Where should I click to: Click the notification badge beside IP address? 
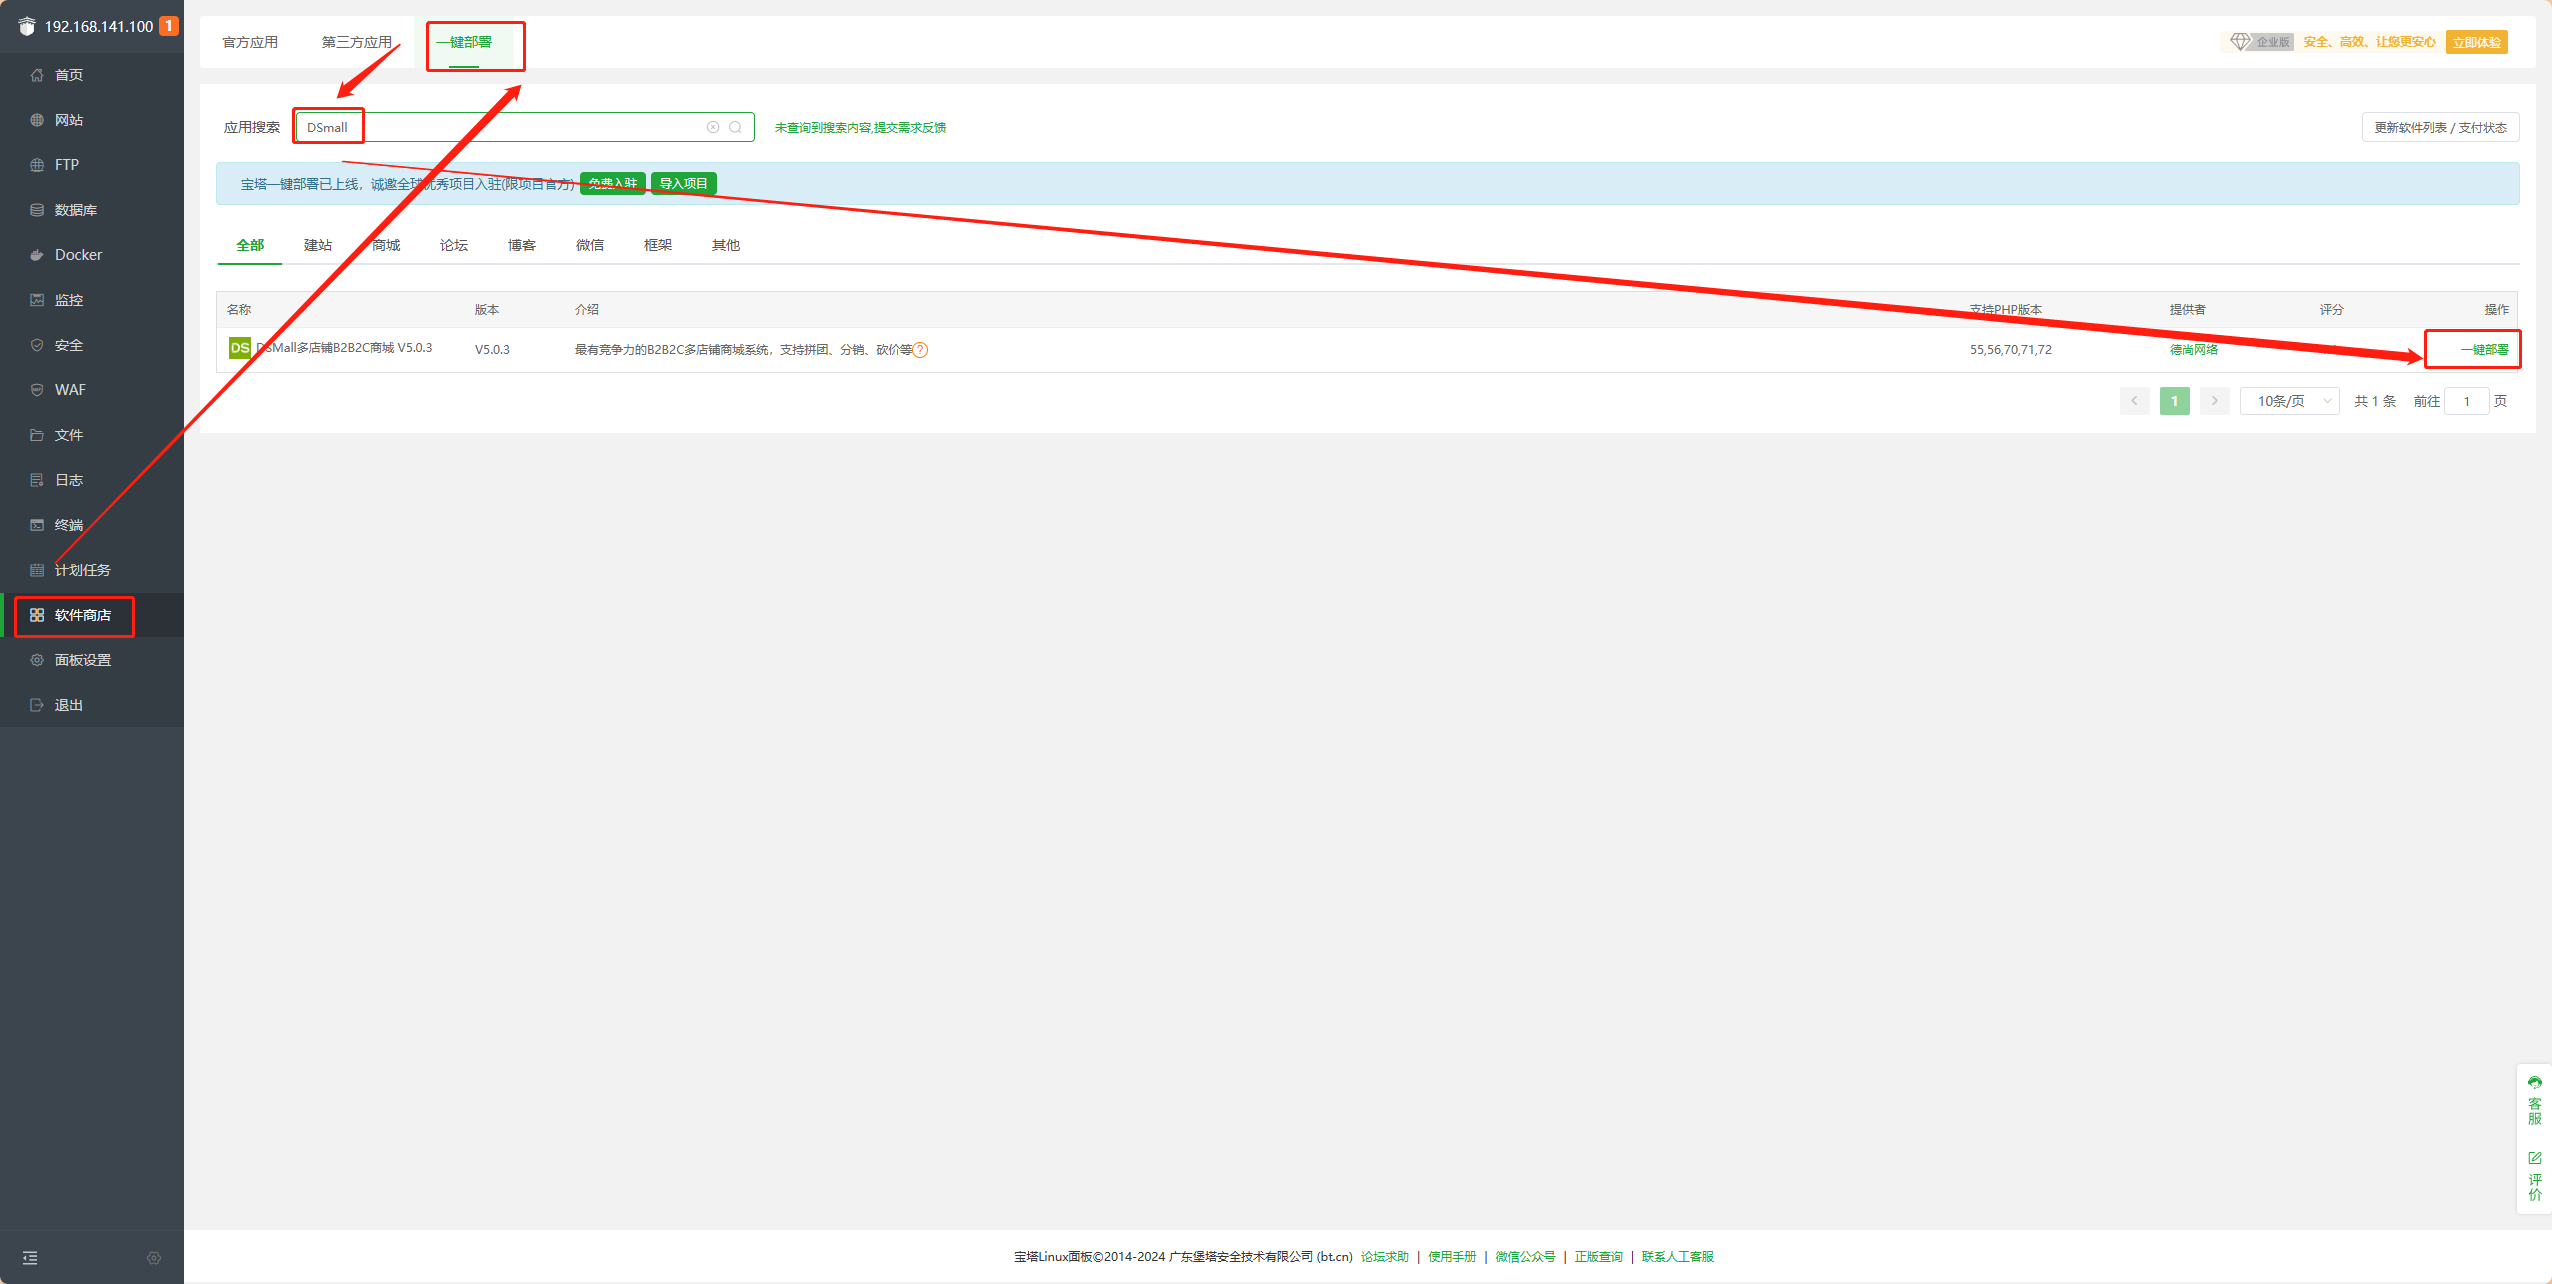coord(169,26)
